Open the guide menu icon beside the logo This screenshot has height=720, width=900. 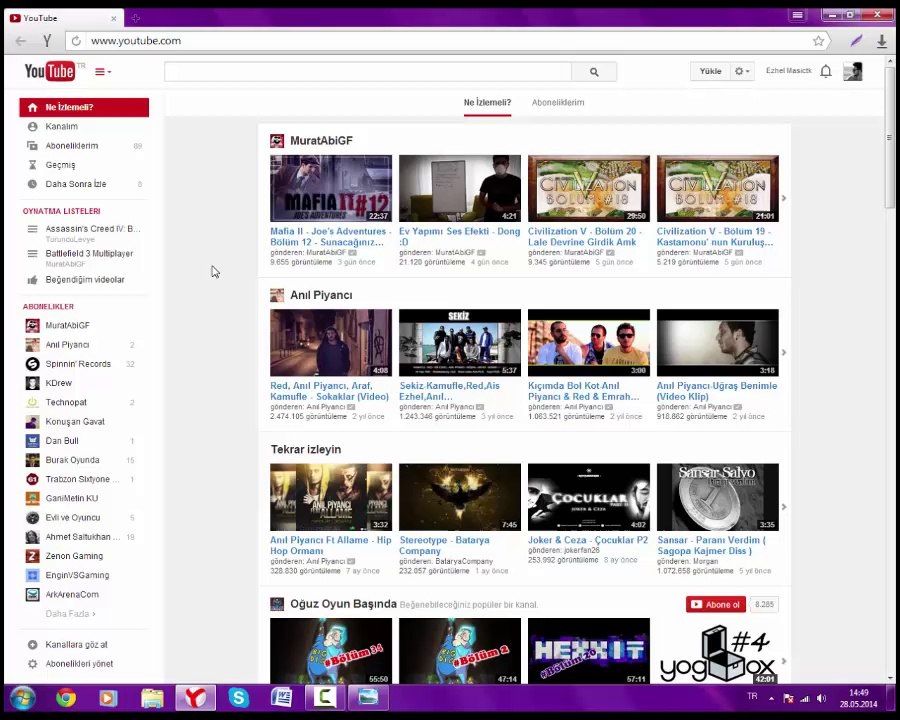tap(103, 72)
